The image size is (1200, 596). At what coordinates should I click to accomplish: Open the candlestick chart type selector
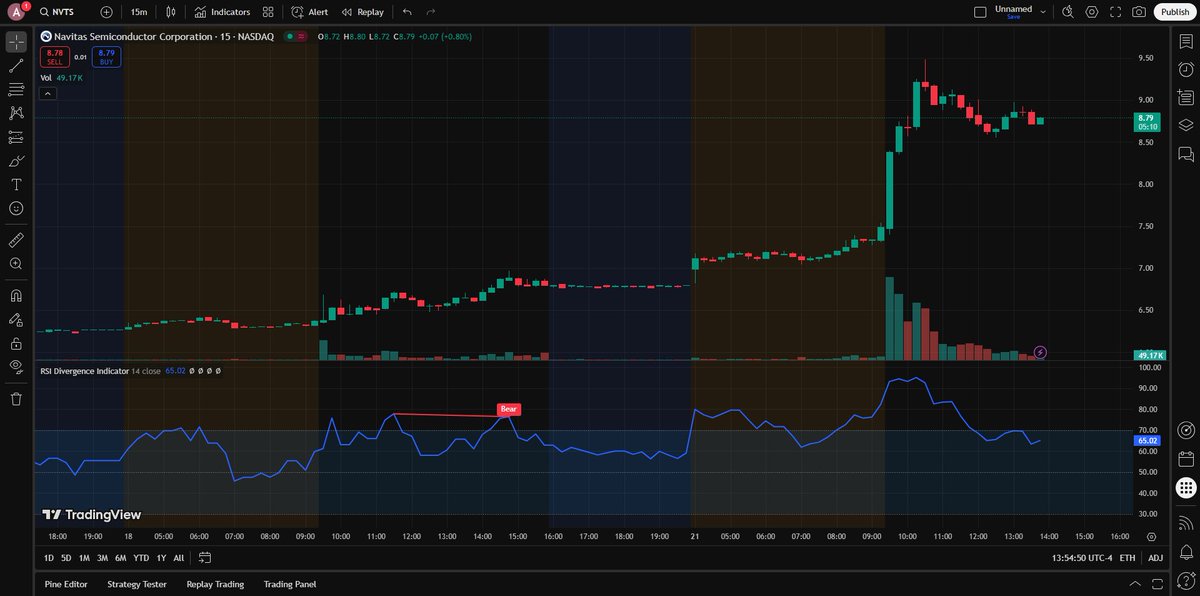171,12
